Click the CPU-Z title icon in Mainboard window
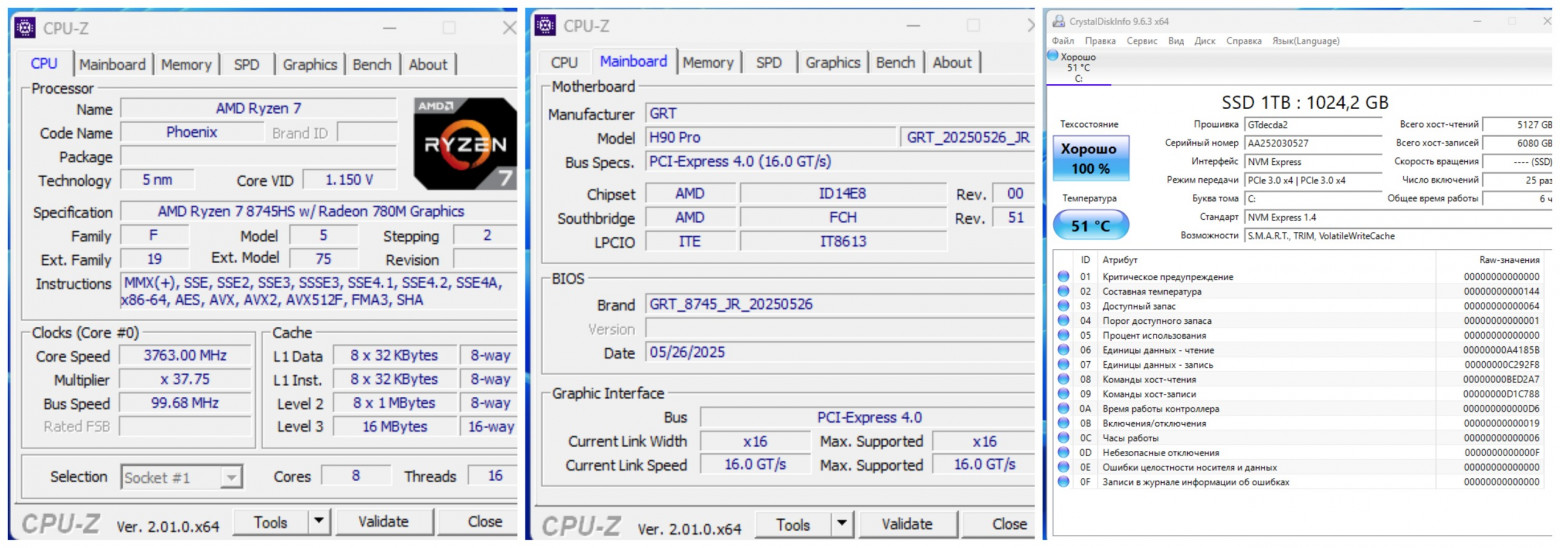The image size is (1560, 548). click(545, 25)
